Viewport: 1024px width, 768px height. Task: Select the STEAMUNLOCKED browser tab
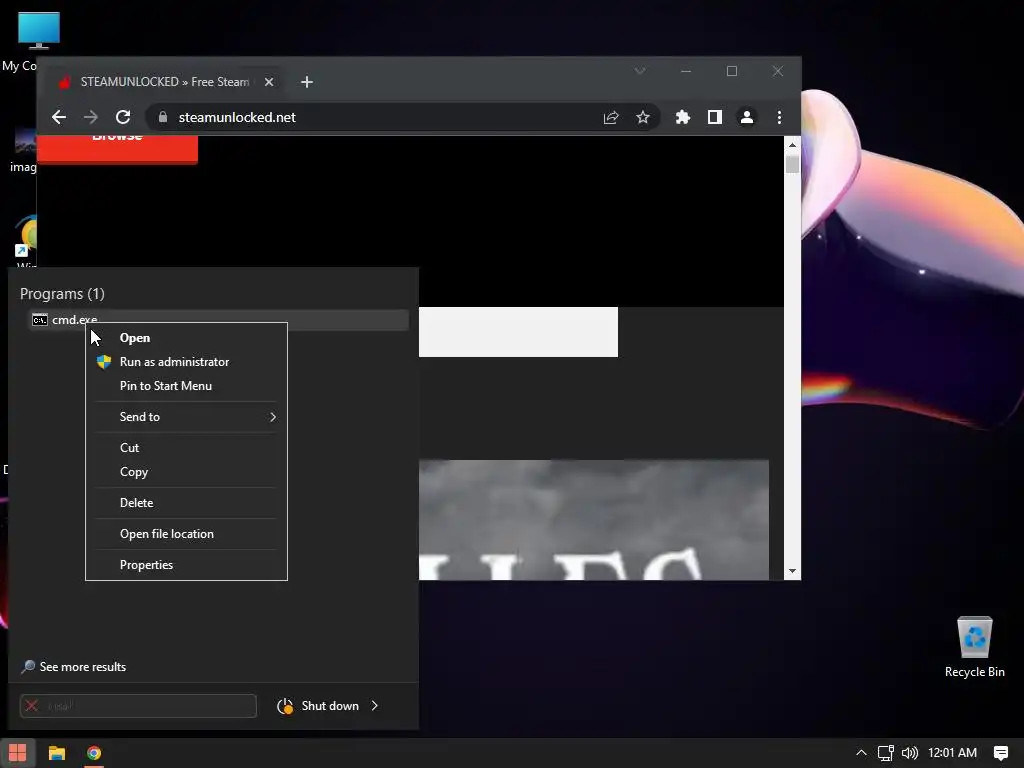click(x=163, y=82)
